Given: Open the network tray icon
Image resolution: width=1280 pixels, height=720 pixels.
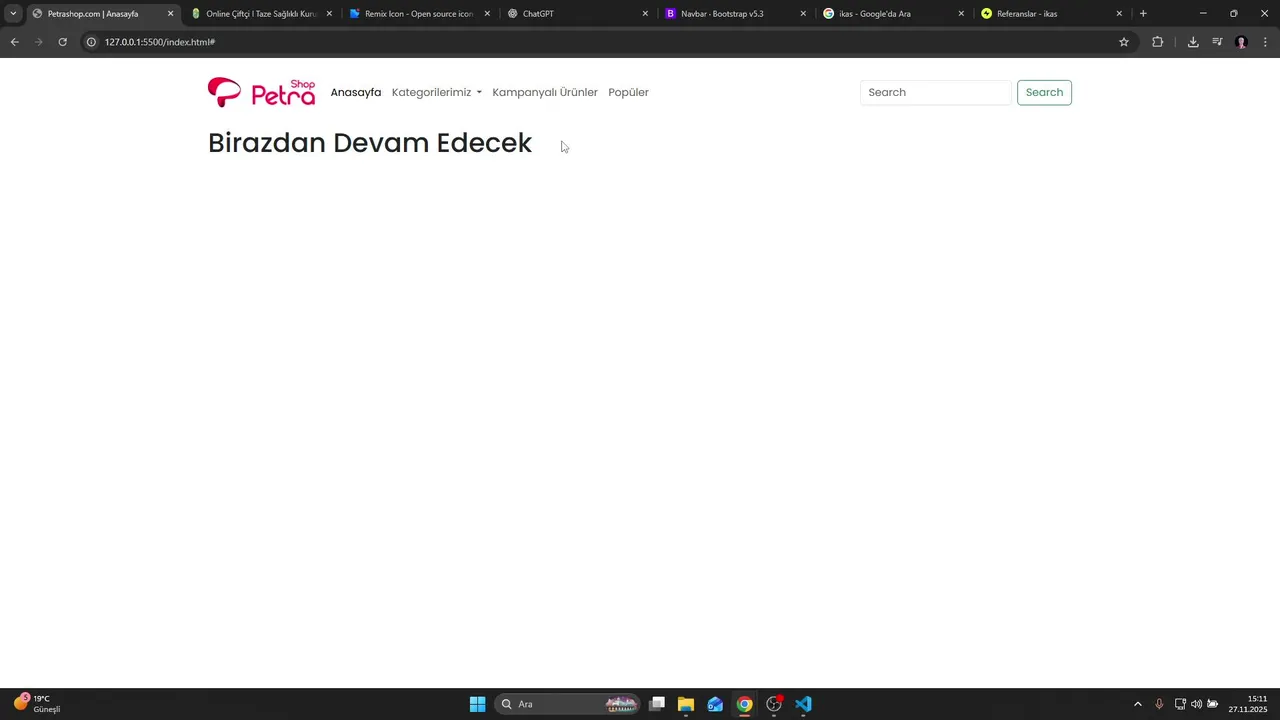Looking at the screenshot, I should [1180, 704].
